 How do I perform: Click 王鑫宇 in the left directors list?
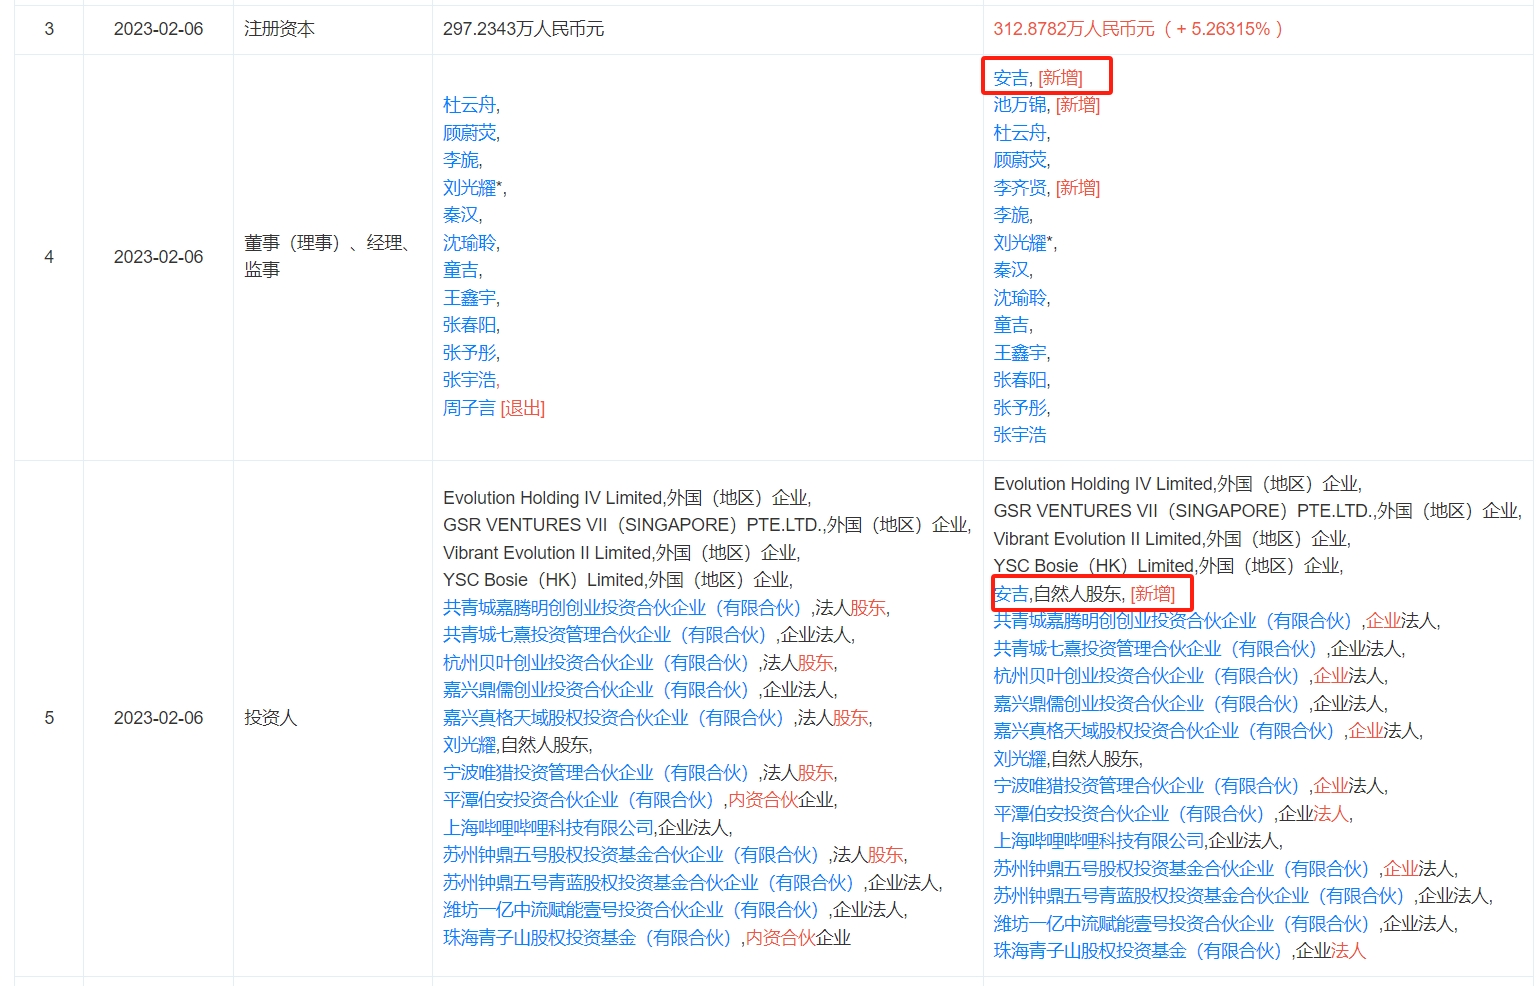coord(469,298)
